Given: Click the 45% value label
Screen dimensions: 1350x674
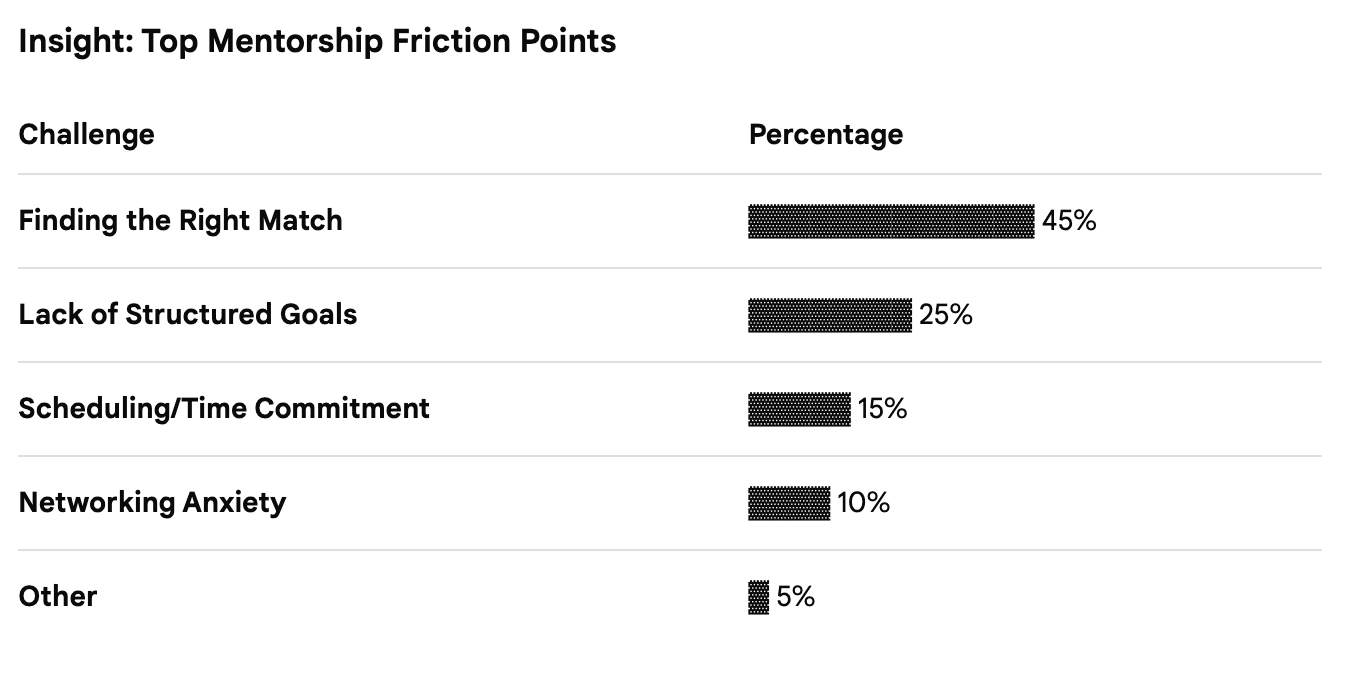Looking at the screenshot, I should click(1069, 221).
